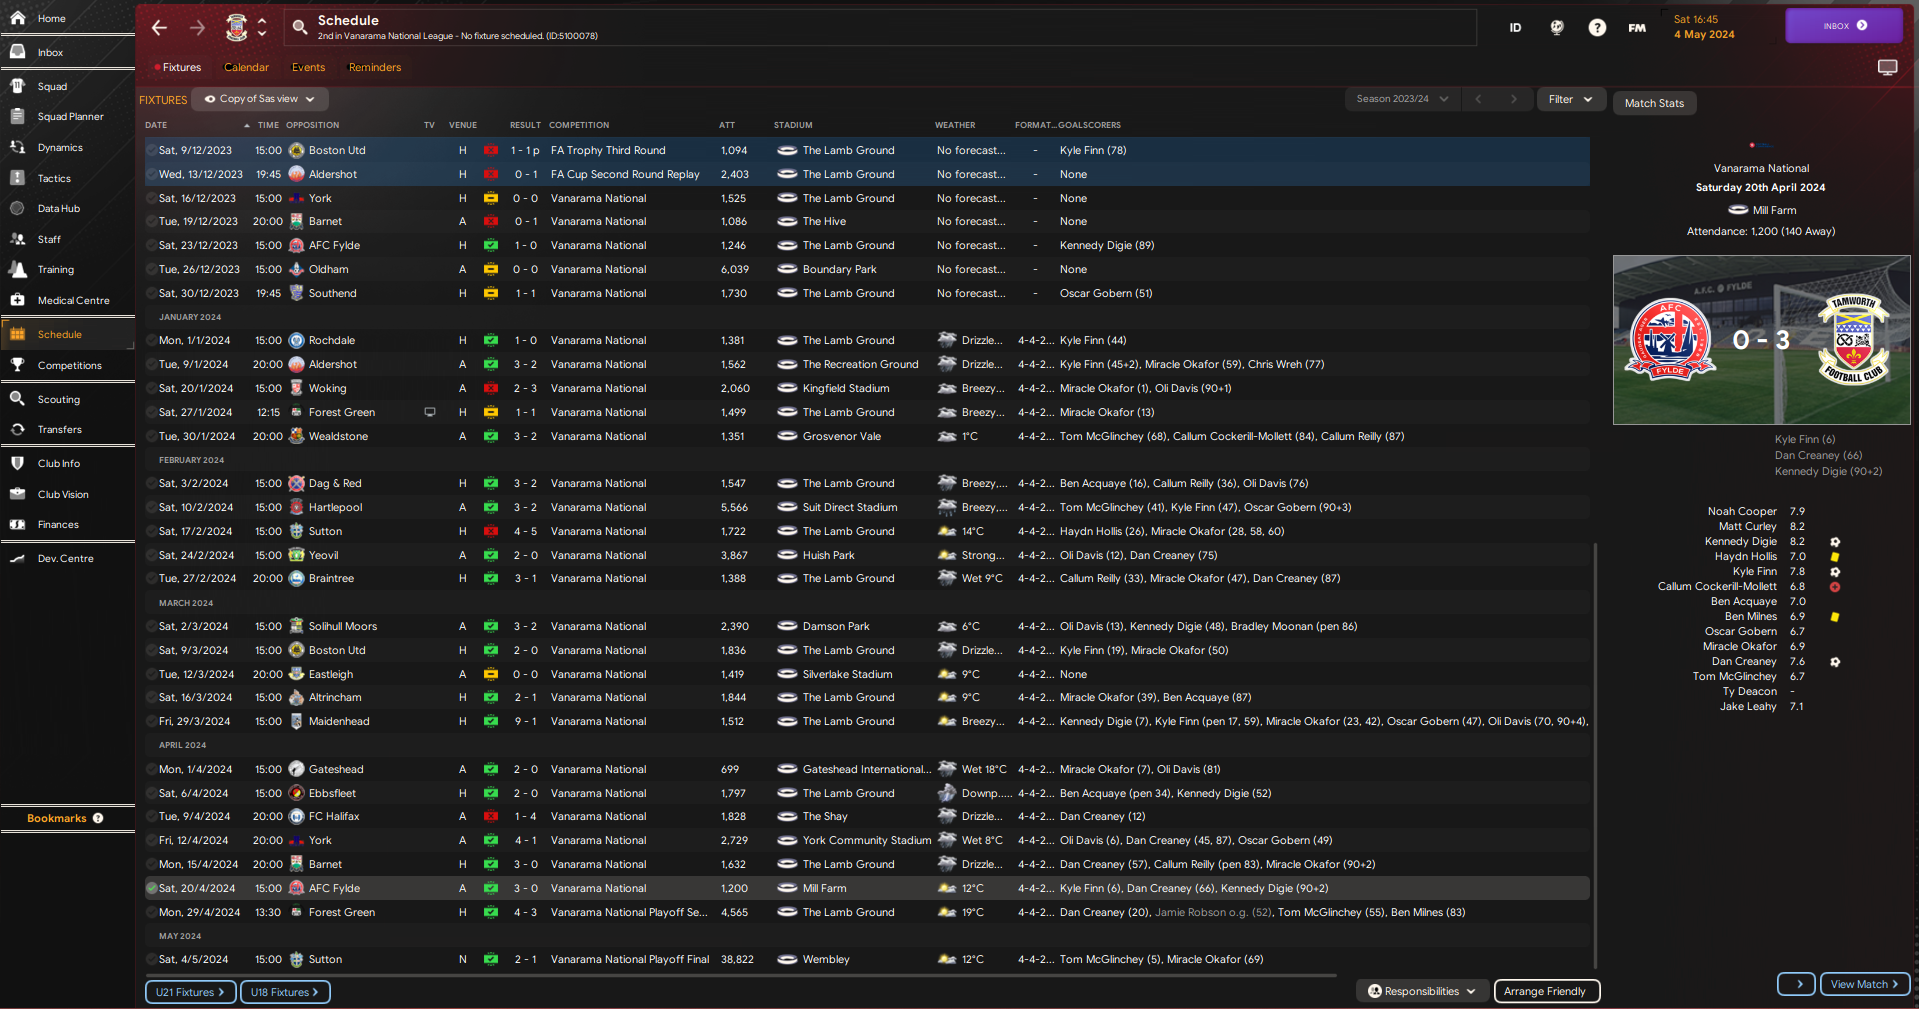Viewport: 1919px width, 1009px height.
Task: Open the Filter dropdown
Action: [1570, 99]
